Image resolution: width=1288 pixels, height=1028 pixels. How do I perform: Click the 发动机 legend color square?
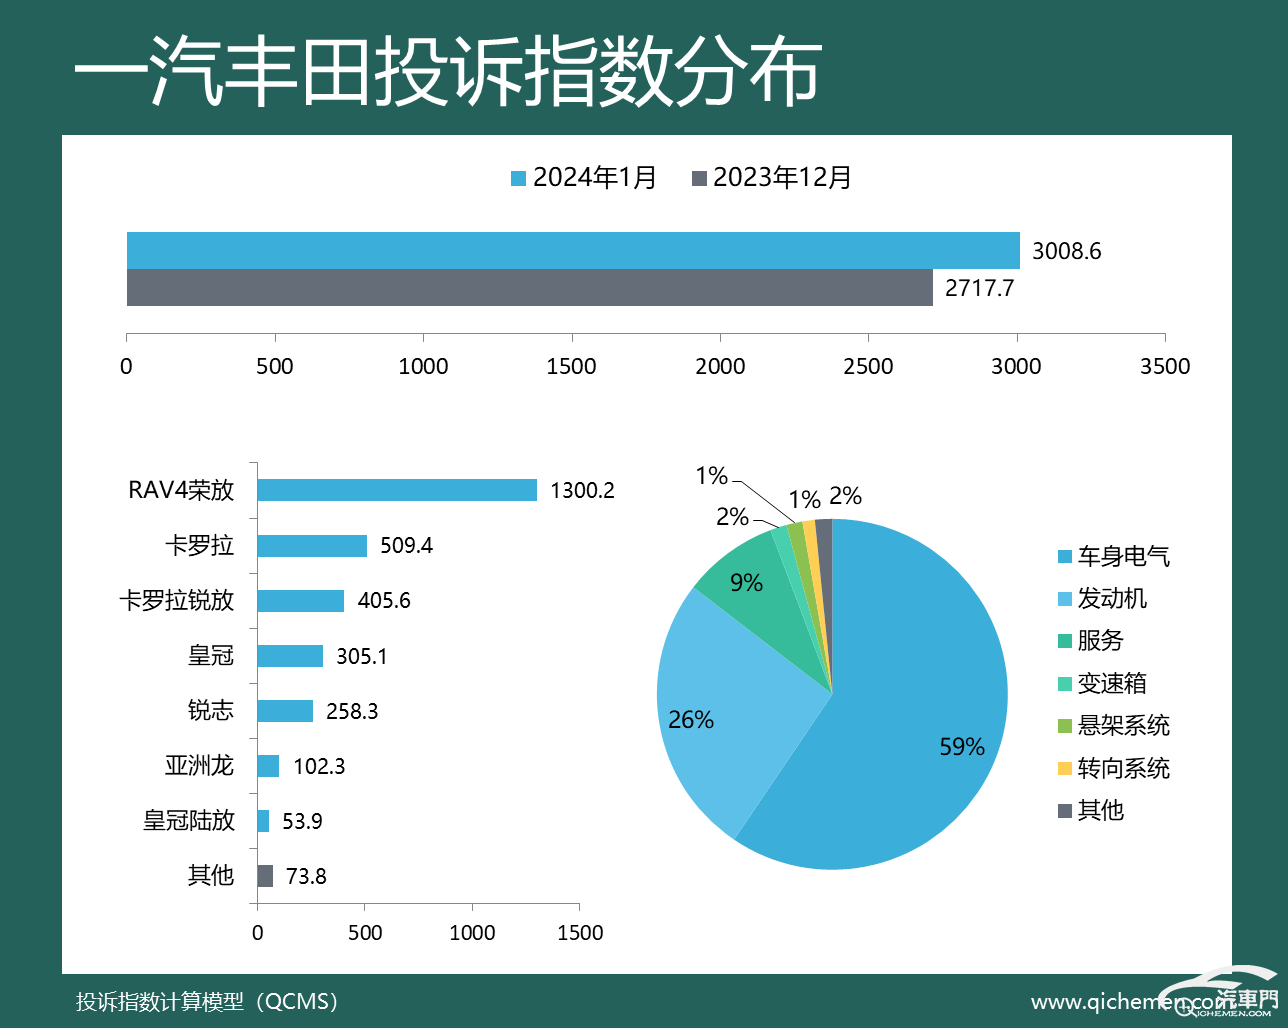[x=1065, y=599]
